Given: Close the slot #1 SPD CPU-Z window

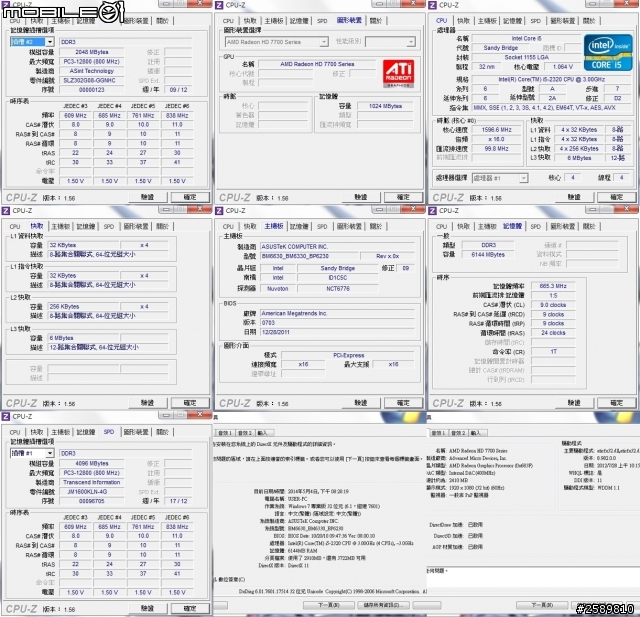Looking at the screenshot, I should 200,415.
